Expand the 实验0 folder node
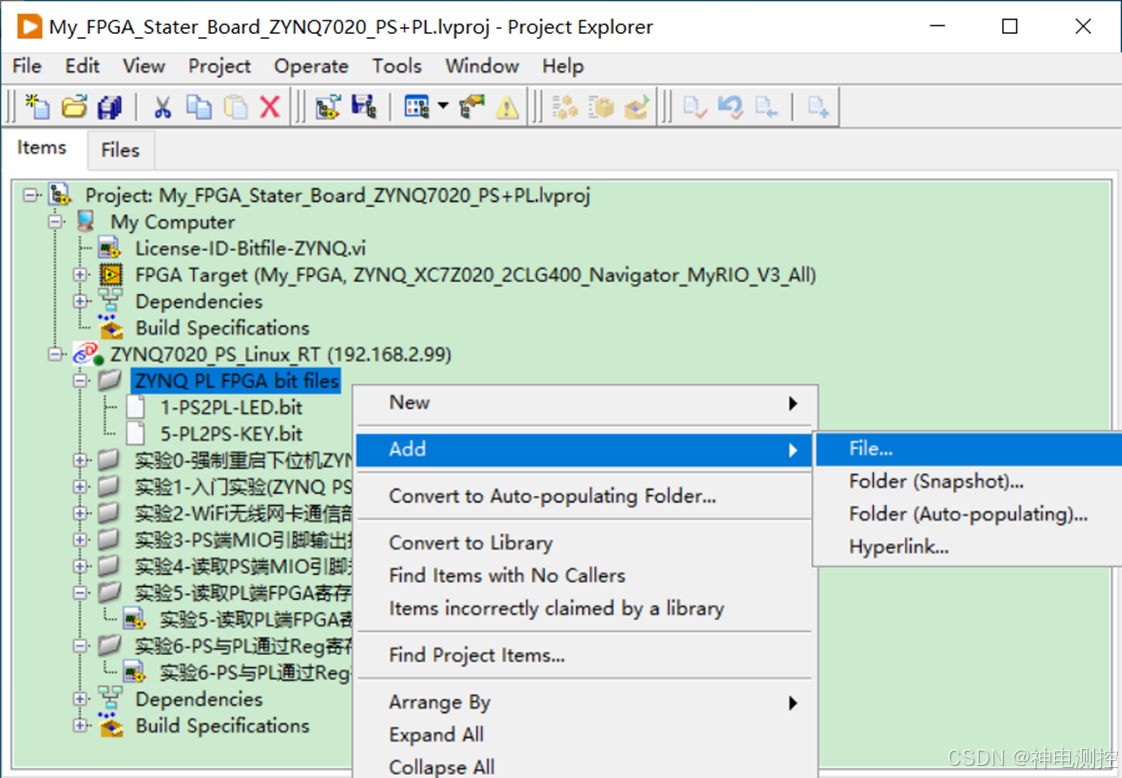 tap(80, 459)
